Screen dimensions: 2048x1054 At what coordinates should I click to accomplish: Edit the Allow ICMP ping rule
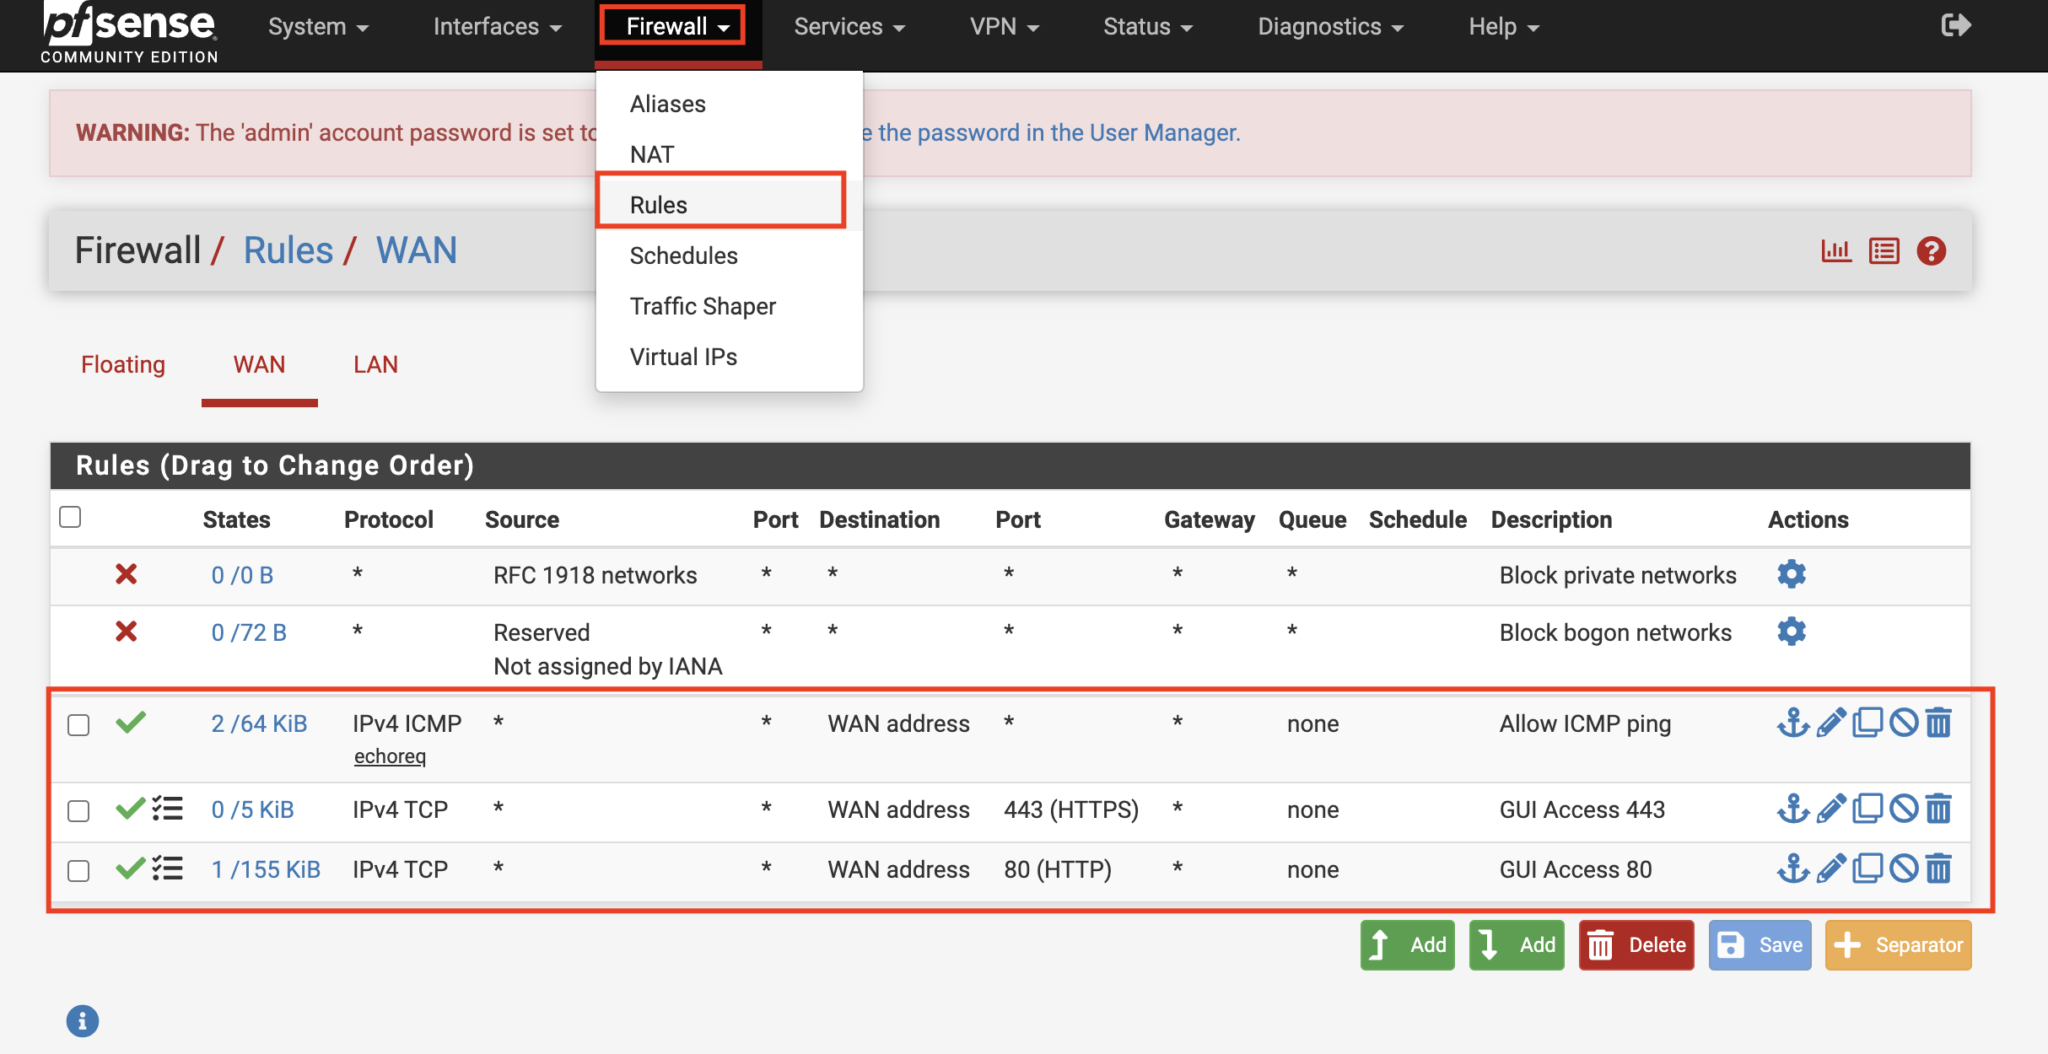1832,722
